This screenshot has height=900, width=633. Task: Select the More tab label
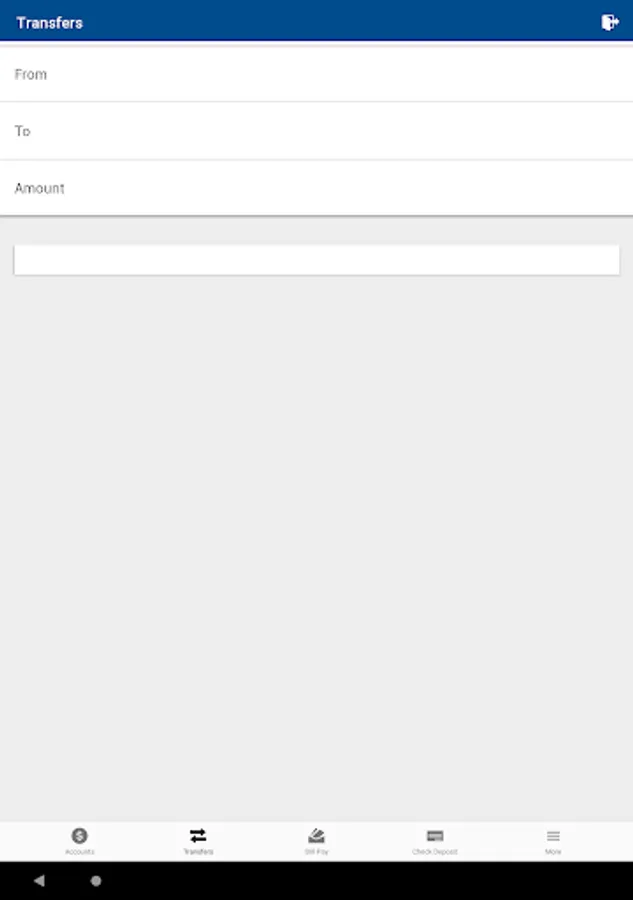[x=553, y=852]
